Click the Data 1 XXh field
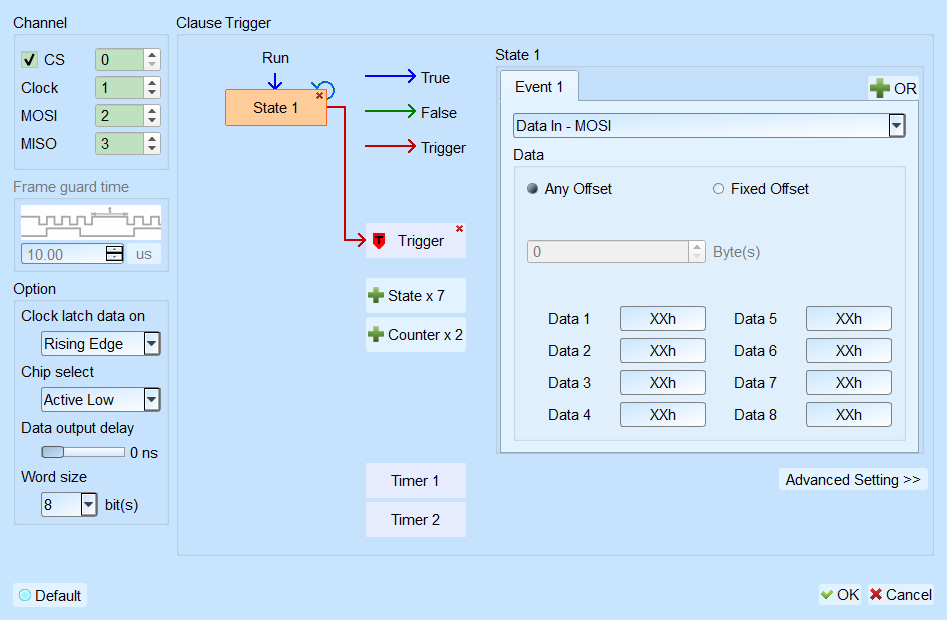 pyautogui.click(x=663, y=319)
